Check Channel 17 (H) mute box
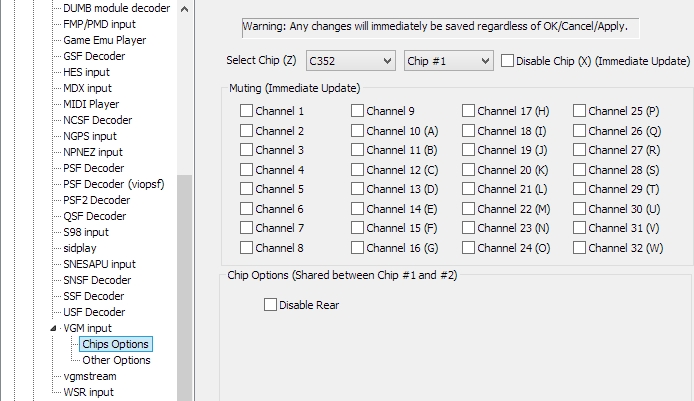The height and width of the screenshot is (401, 694). click(x=469, y=111)
